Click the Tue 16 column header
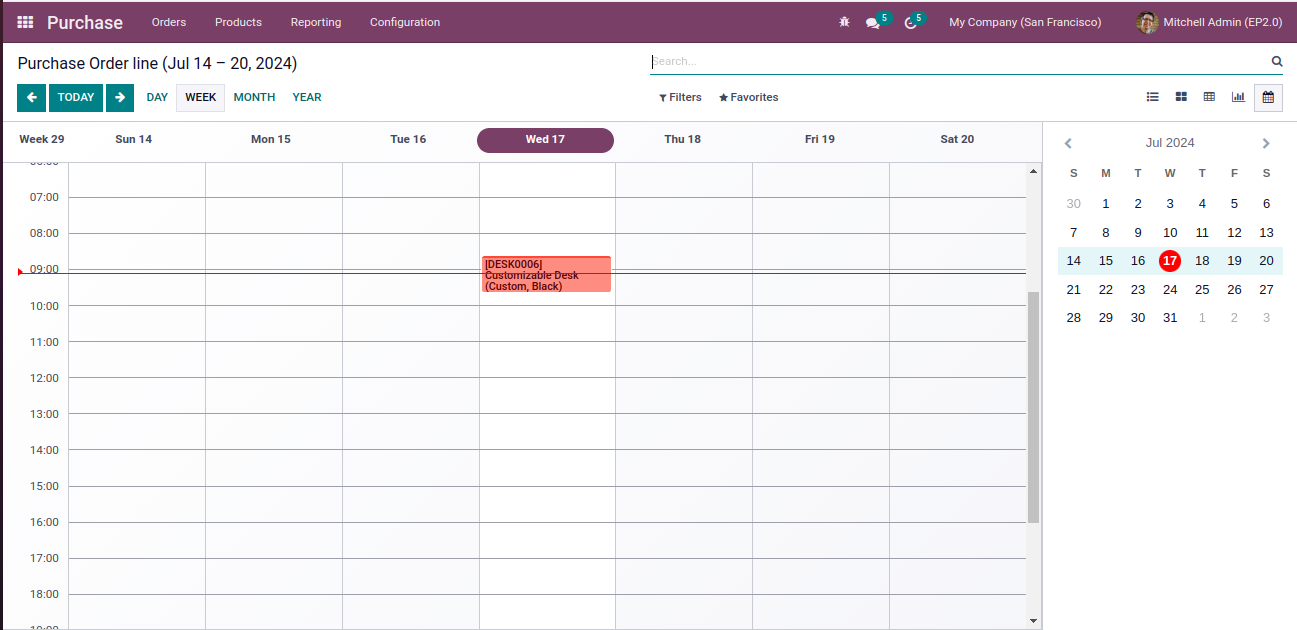The width and height of the screenshot is (1297, 630). pos(408,140)
